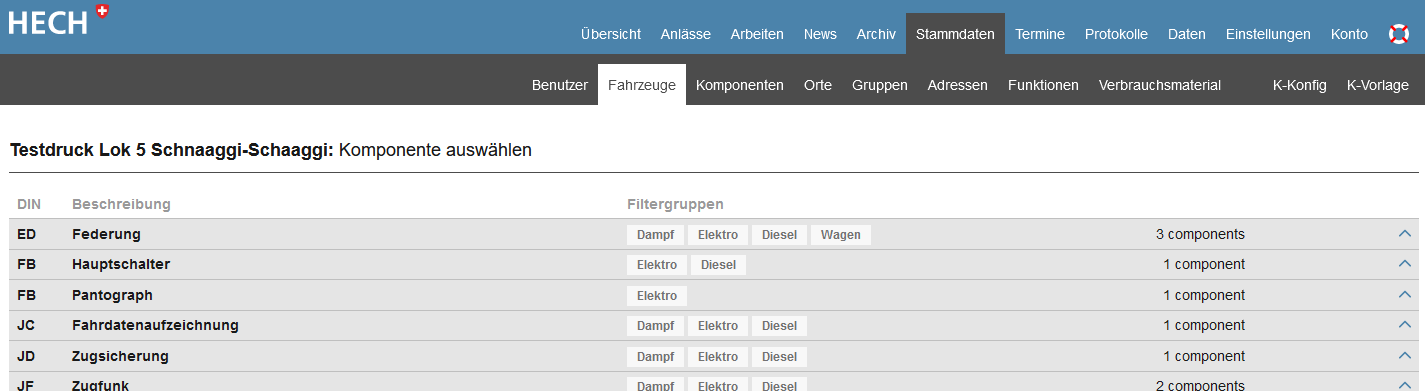The width and height of the screenshot is (1425, 391).
Task: Open the Archiv section
Action: pos(876,34)
